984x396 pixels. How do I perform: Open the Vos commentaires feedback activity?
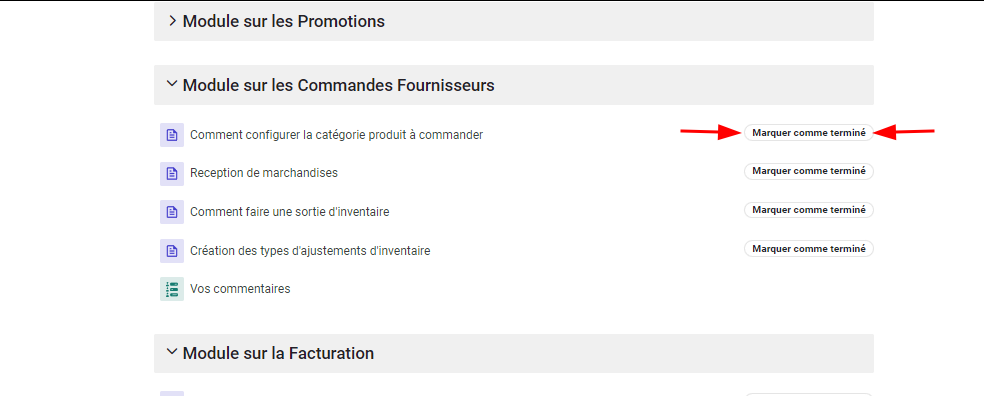point(240,289)
